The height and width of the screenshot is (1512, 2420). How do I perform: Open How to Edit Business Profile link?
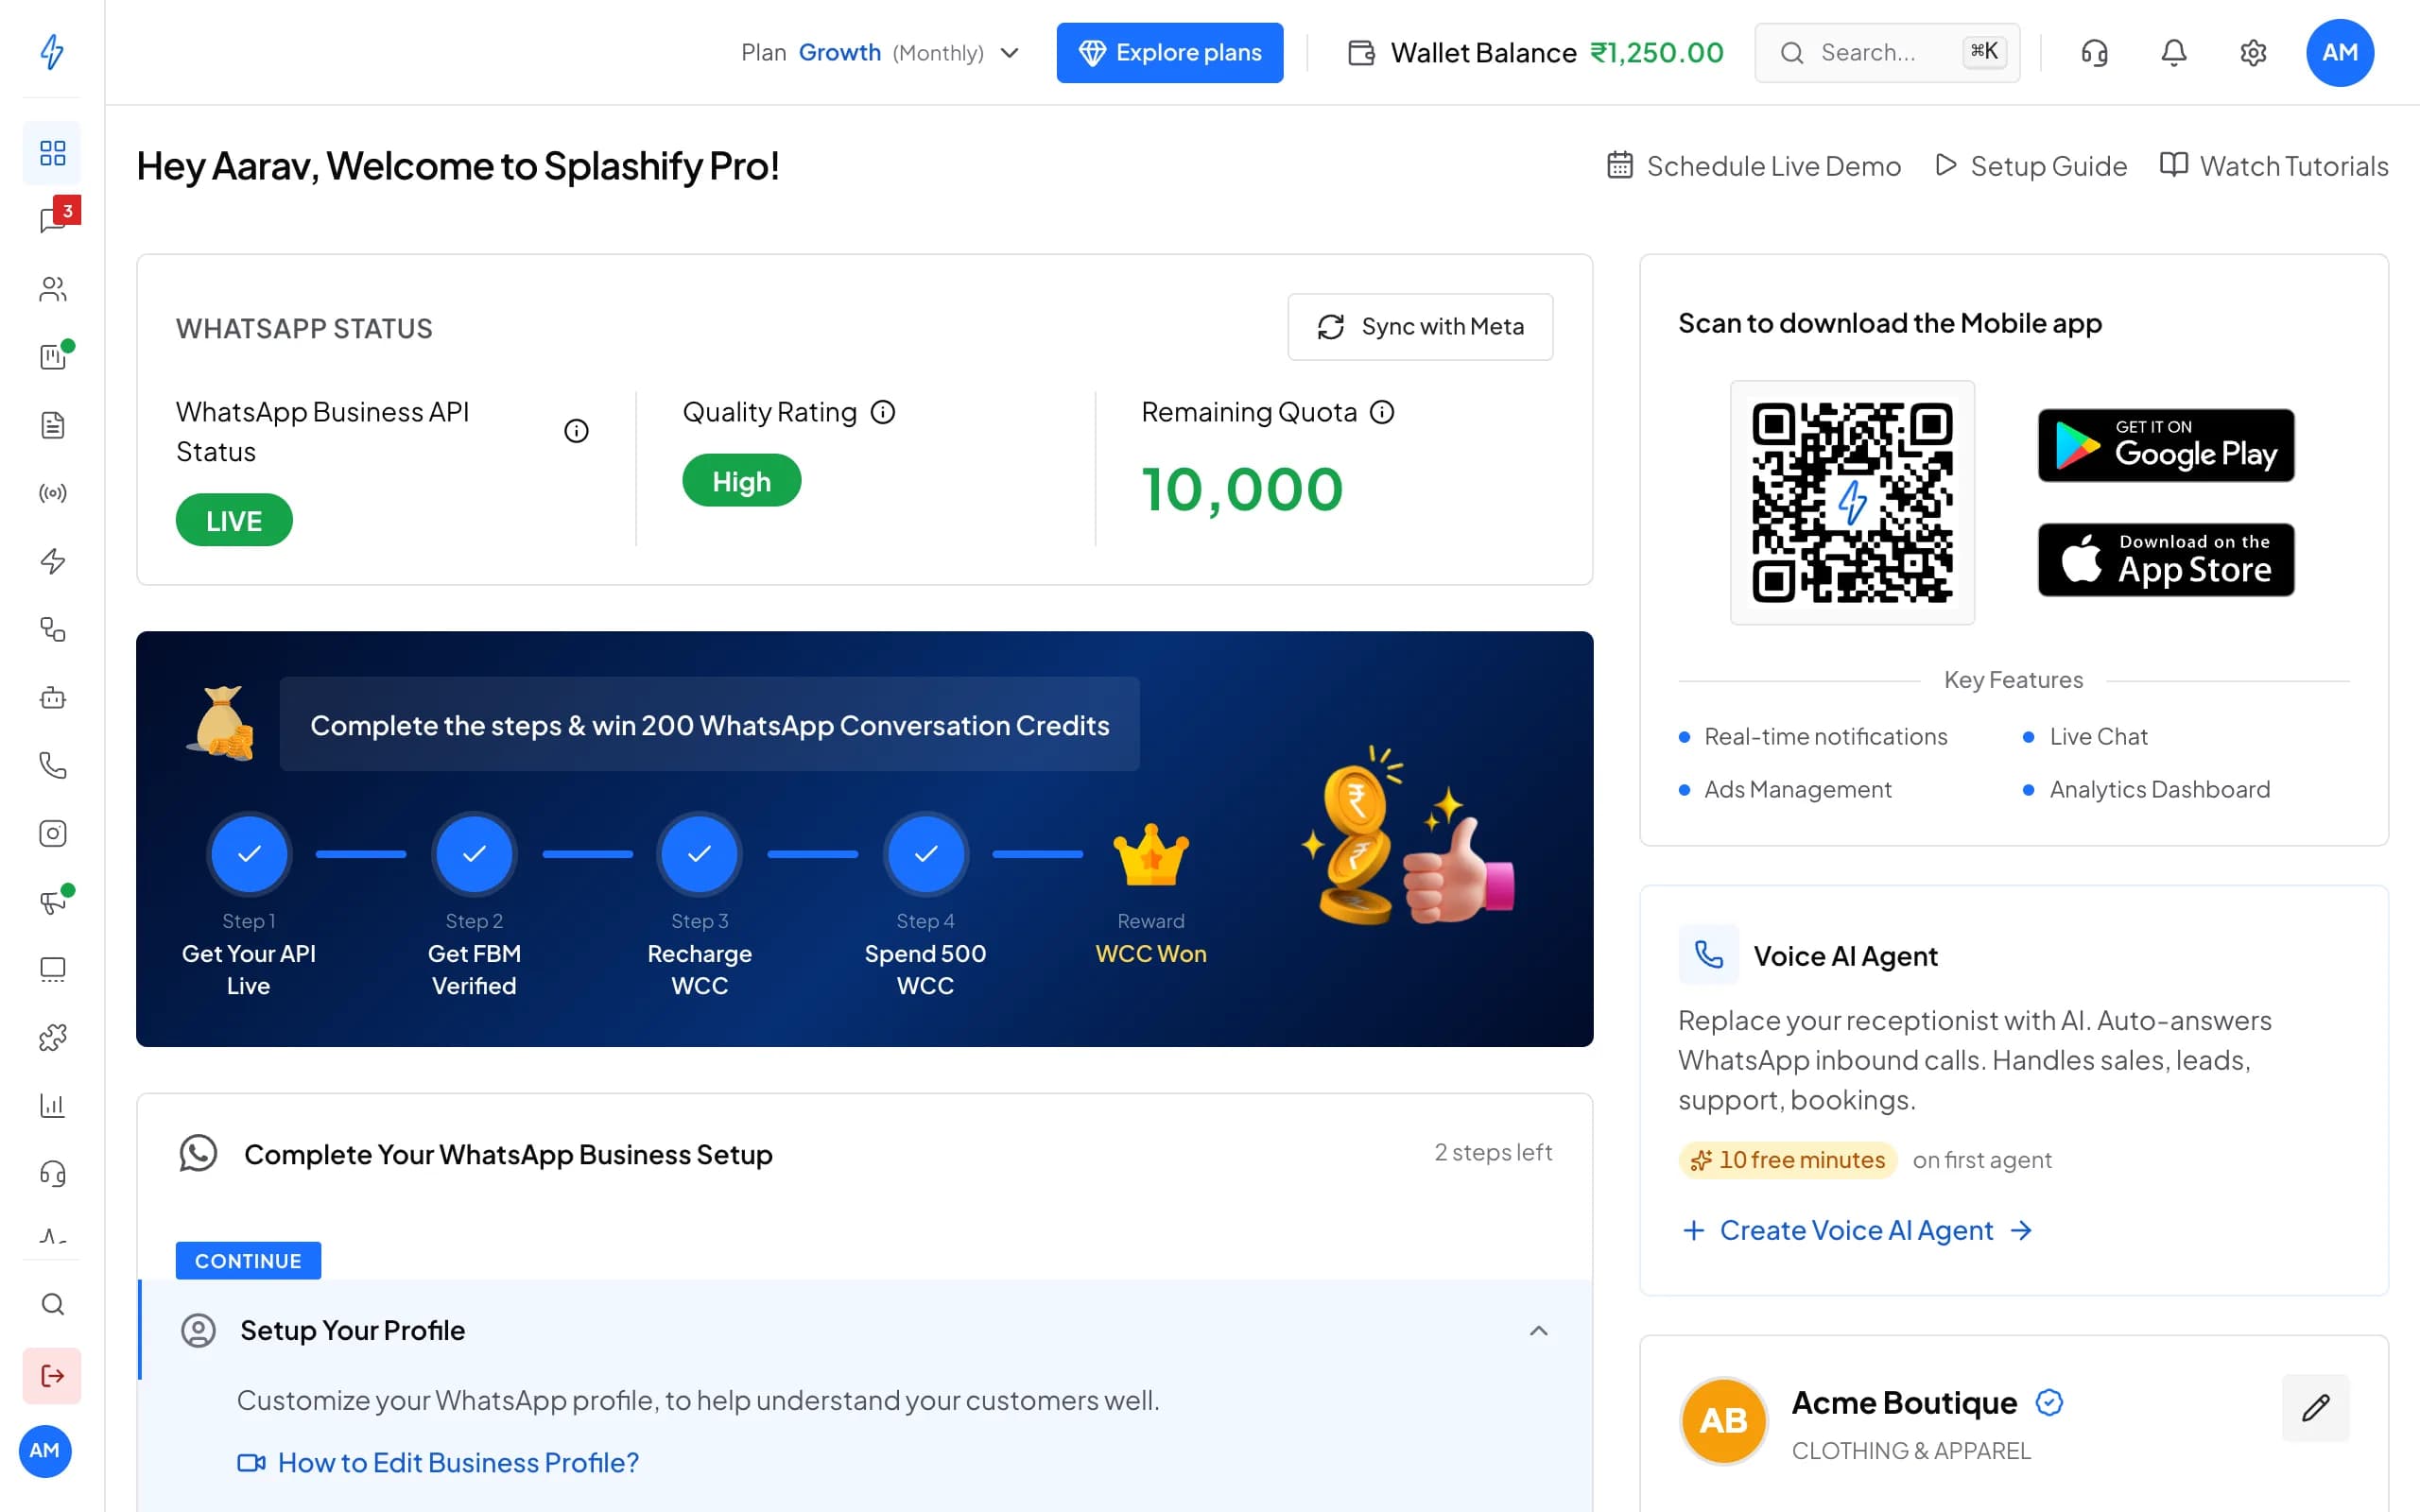pyautogui.click(x=438, y=1463)
